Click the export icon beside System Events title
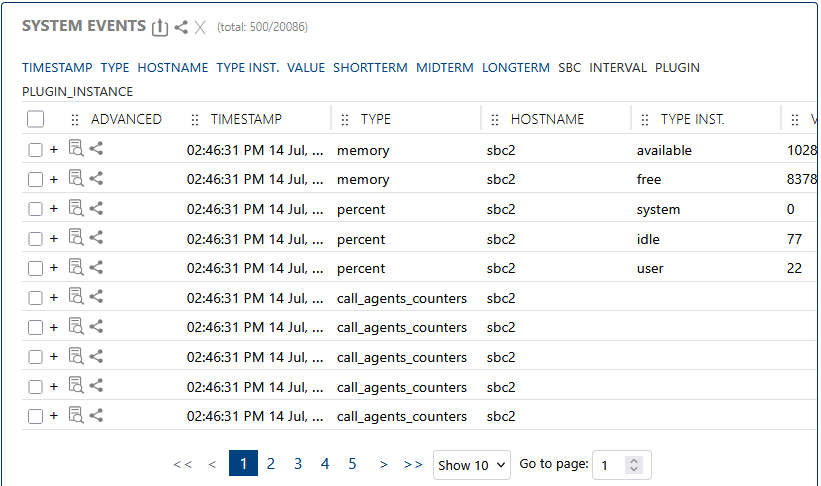Screen dimensions: 821x486 click(160, 27)
